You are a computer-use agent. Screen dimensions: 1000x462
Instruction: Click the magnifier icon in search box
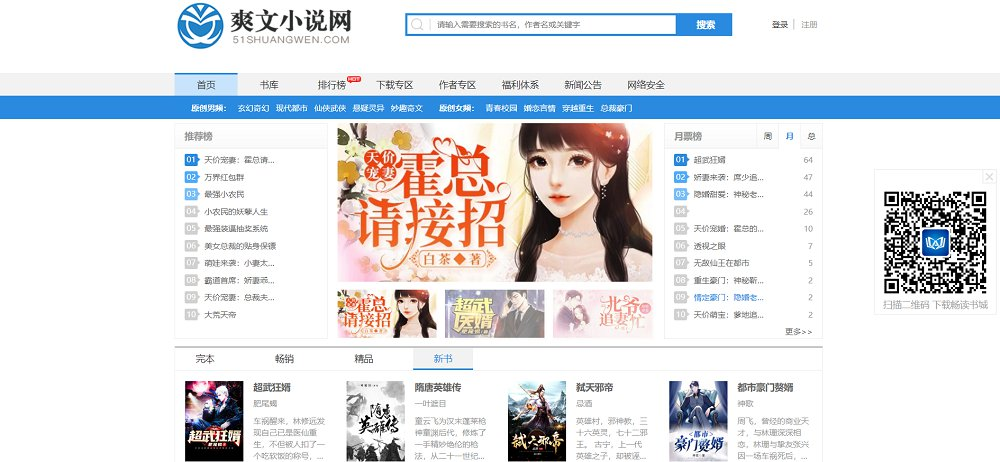[417, 25]
